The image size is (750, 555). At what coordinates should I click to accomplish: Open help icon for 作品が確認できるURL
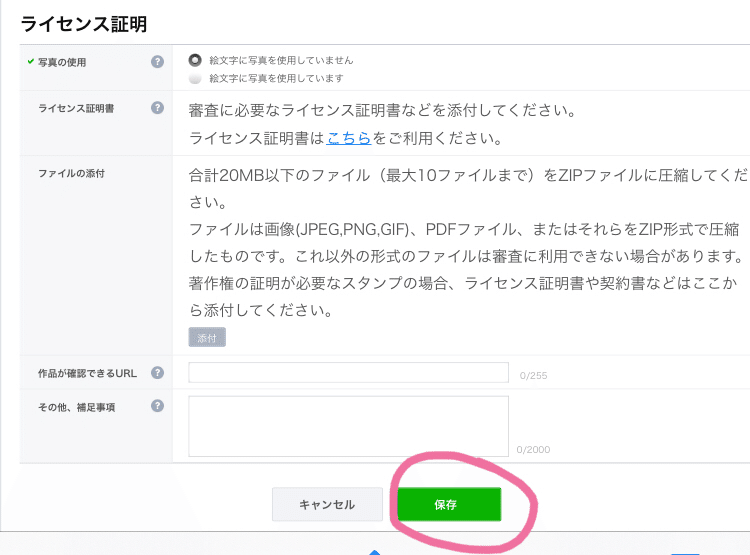(x=157, y=373)
